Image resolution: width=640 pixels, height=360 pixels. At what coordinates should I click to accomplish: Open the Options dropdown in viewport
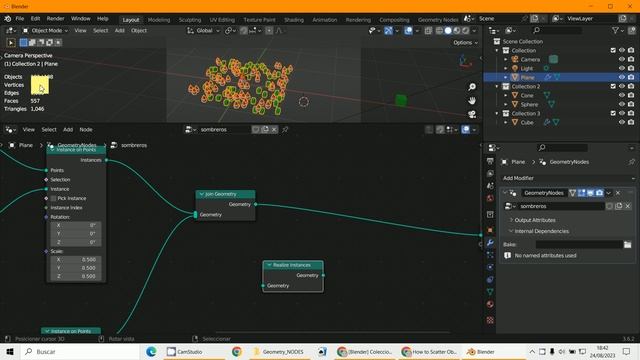pyautogui.click(x=465, y=42)
